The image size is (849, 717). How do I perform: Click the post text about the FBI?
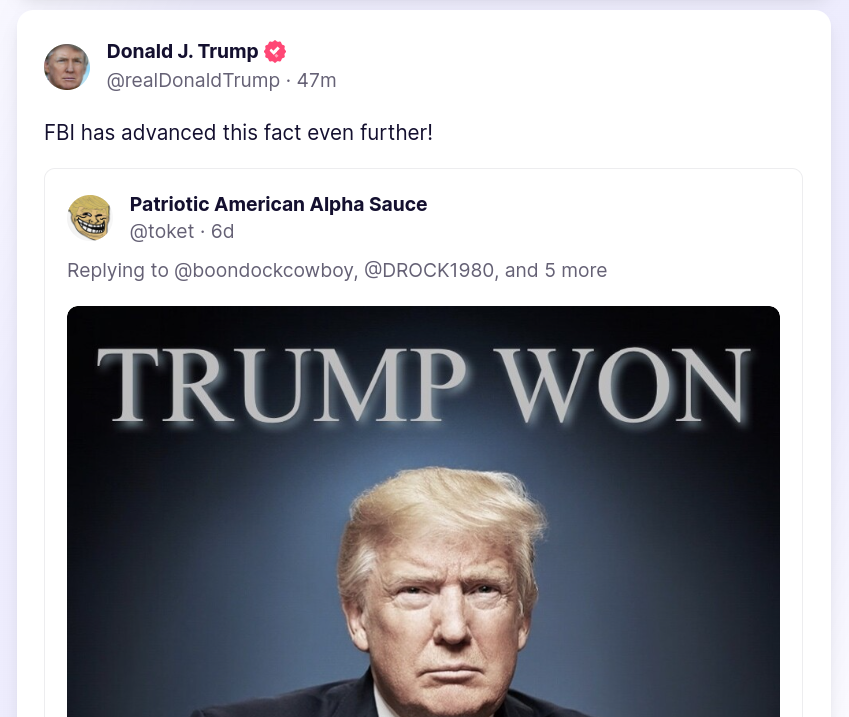(x=238, y=133)
